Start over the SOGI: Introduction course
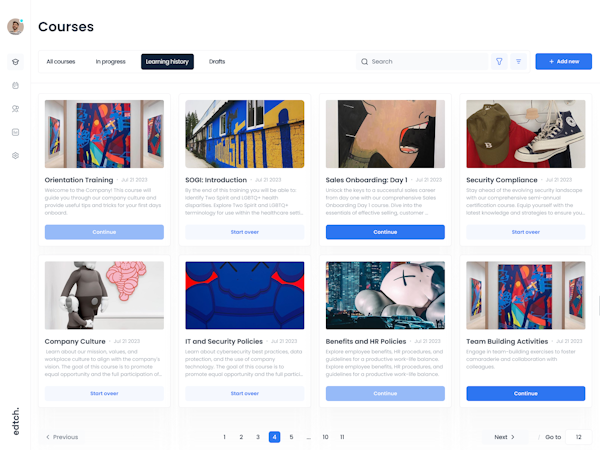This screenshot has height=450, width=600. 245,232
